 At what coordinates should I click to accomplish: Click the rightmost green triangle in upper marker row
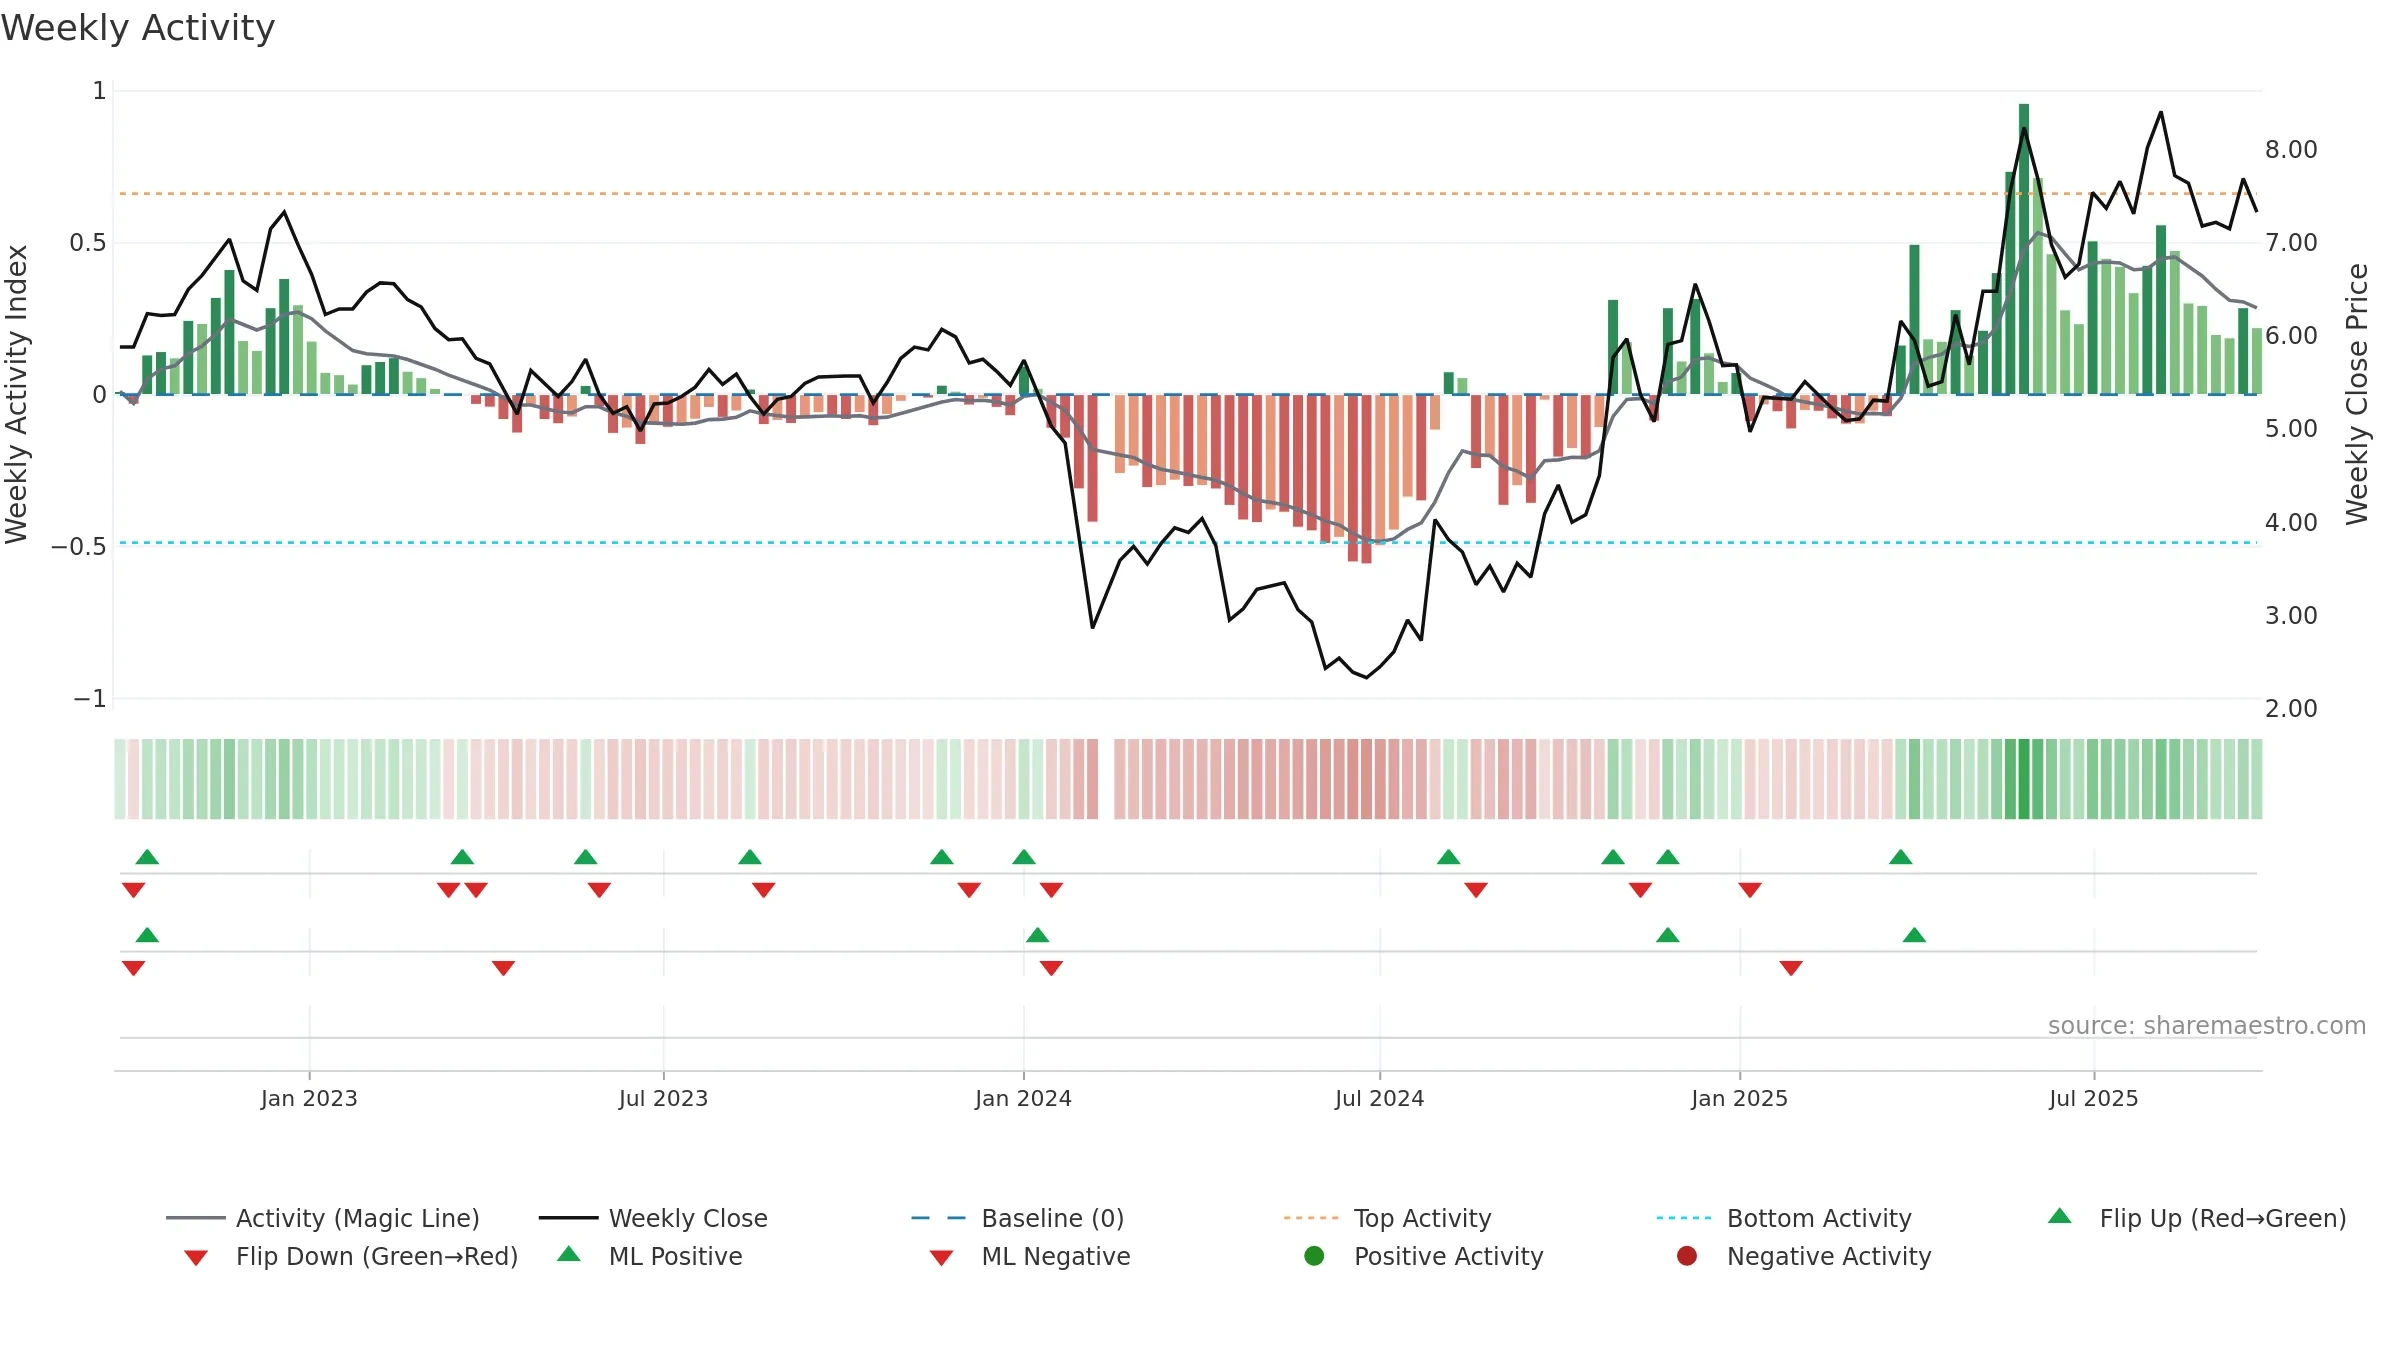pyautogui.click(x=1901, y=857)
